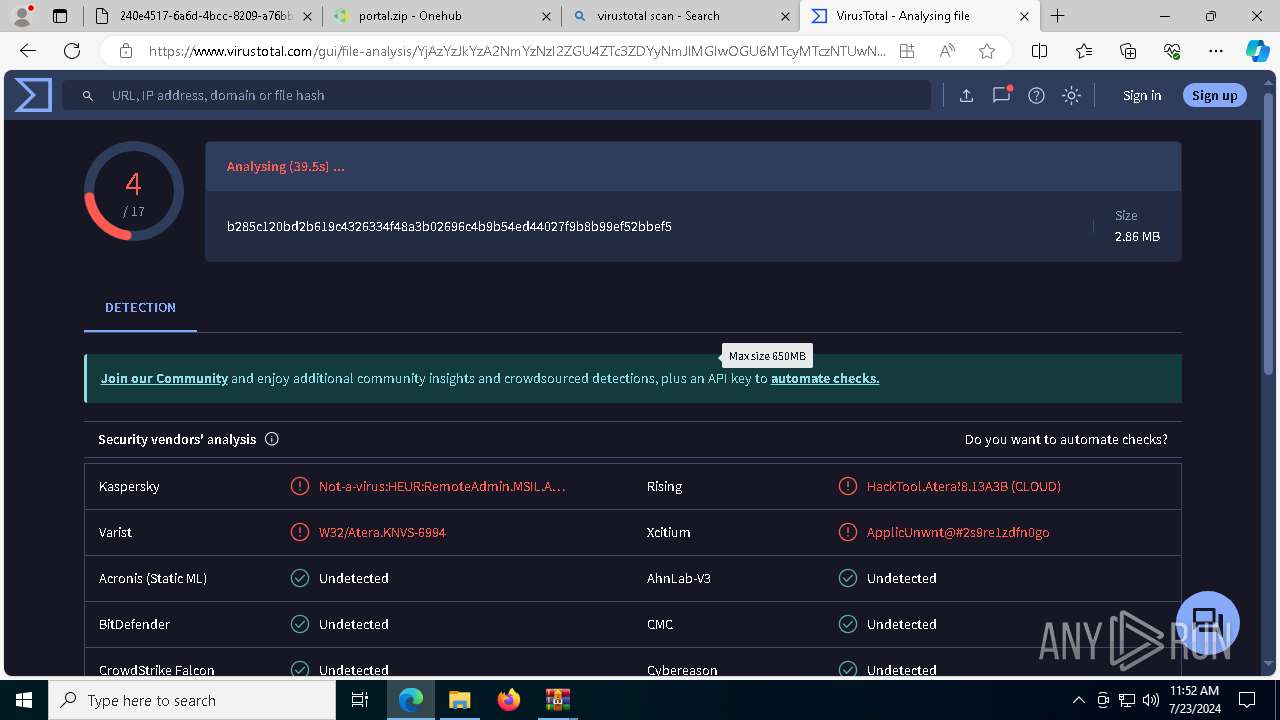1280x720 pixels.
Task: Open WinRAR from the taskbar
Action: click(x=557, y=700)
